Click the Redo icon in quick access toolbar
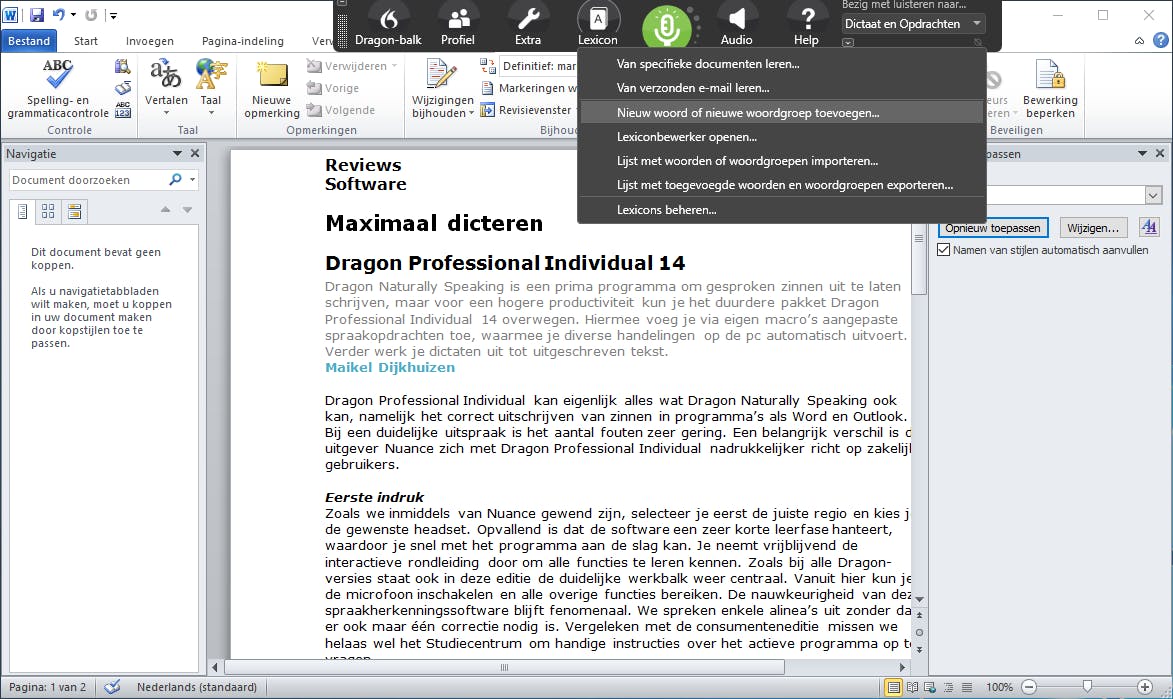 91,14
